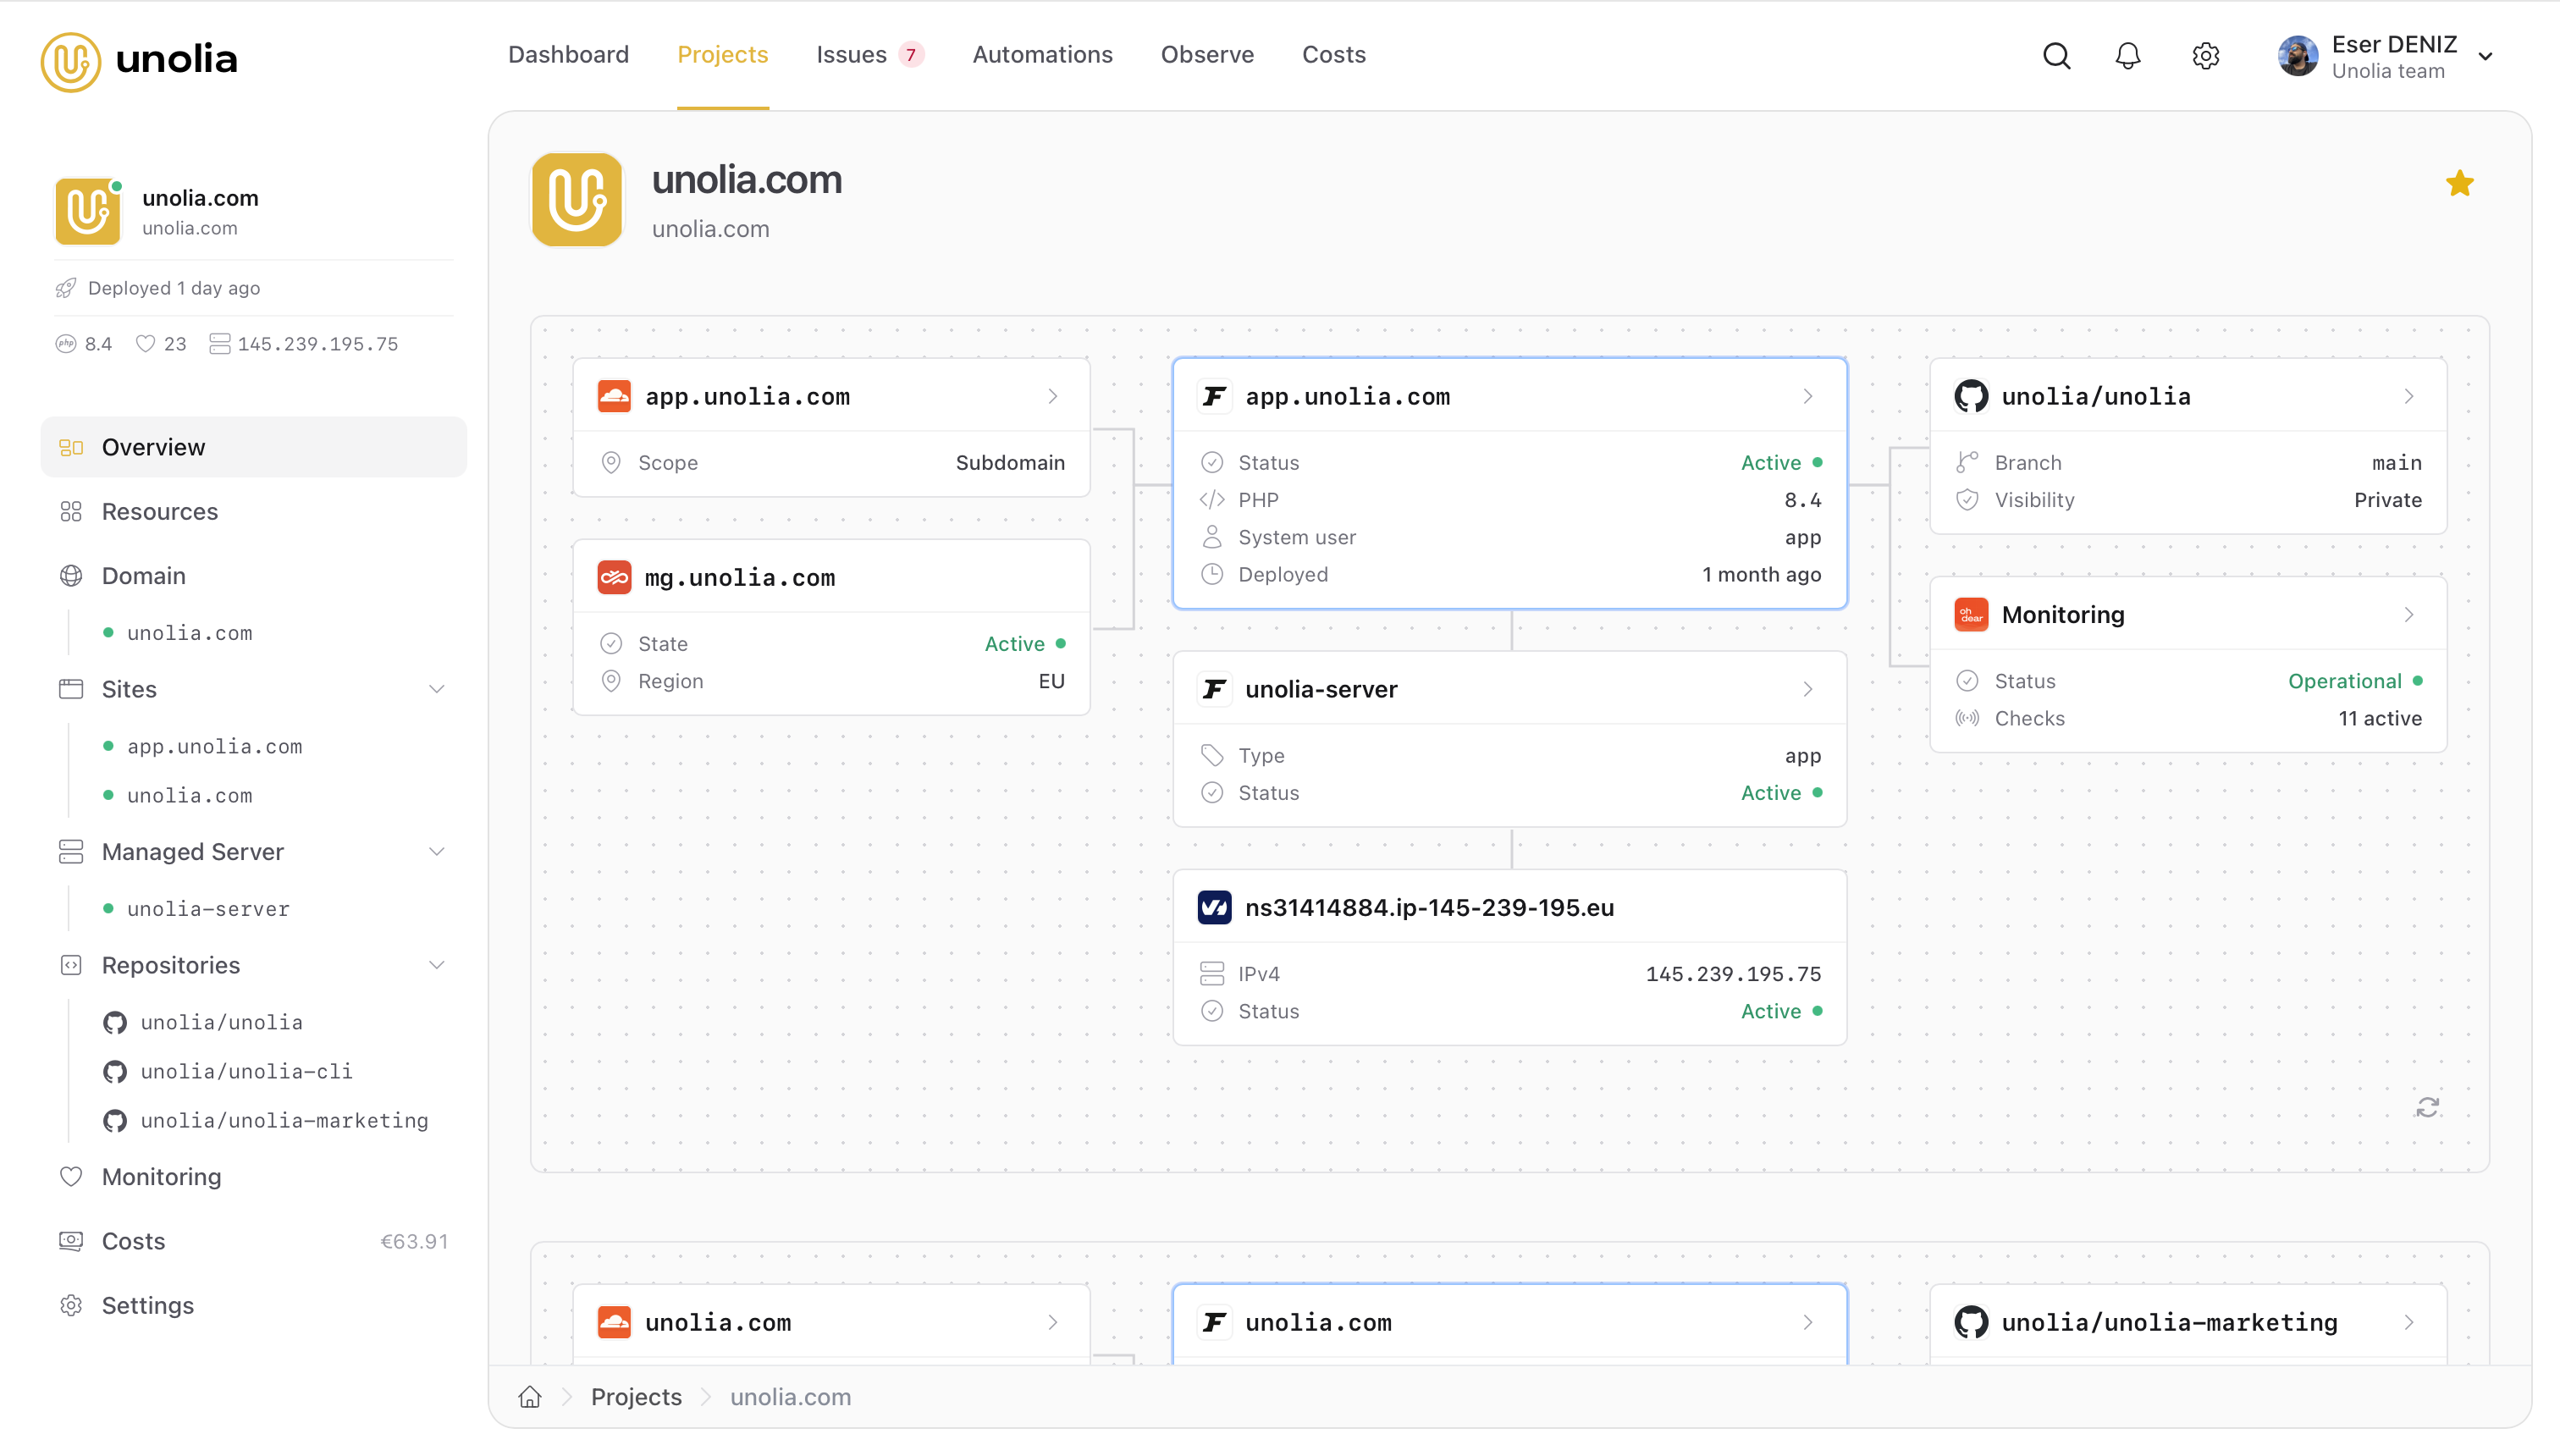This screenshot has height=1456, width=2560.
Task: Open unolia-server card chevron
Action: [1808, 689]
